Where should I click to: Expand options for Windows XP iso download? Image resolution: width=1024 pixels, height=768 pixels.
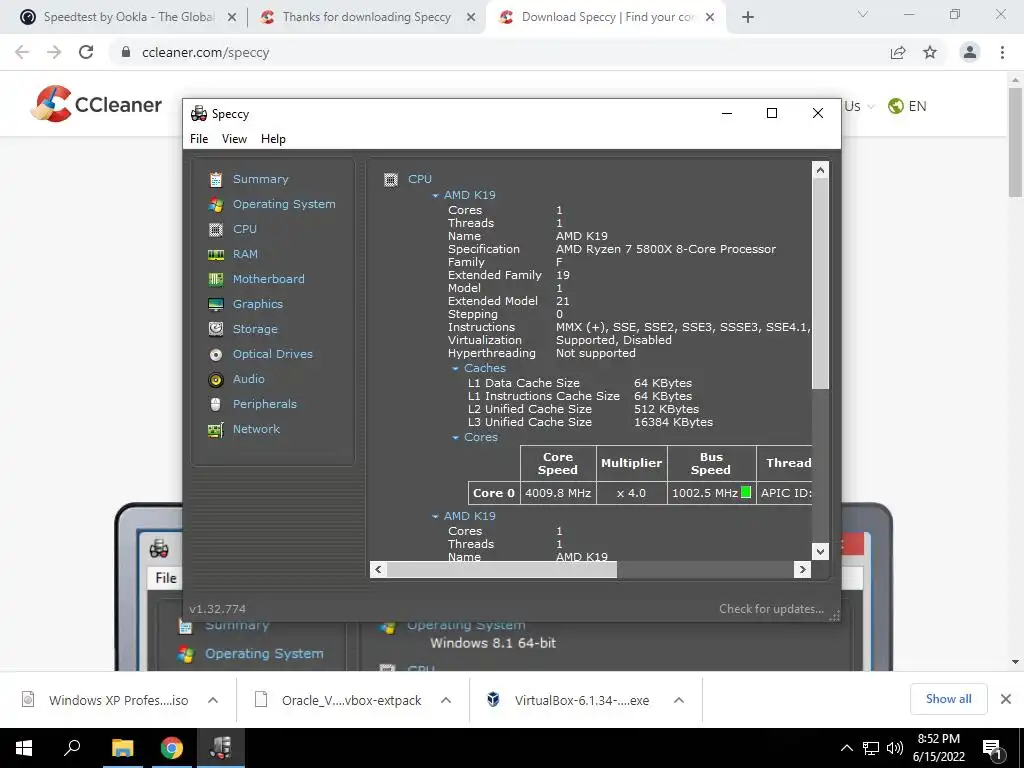pos(213,700)
